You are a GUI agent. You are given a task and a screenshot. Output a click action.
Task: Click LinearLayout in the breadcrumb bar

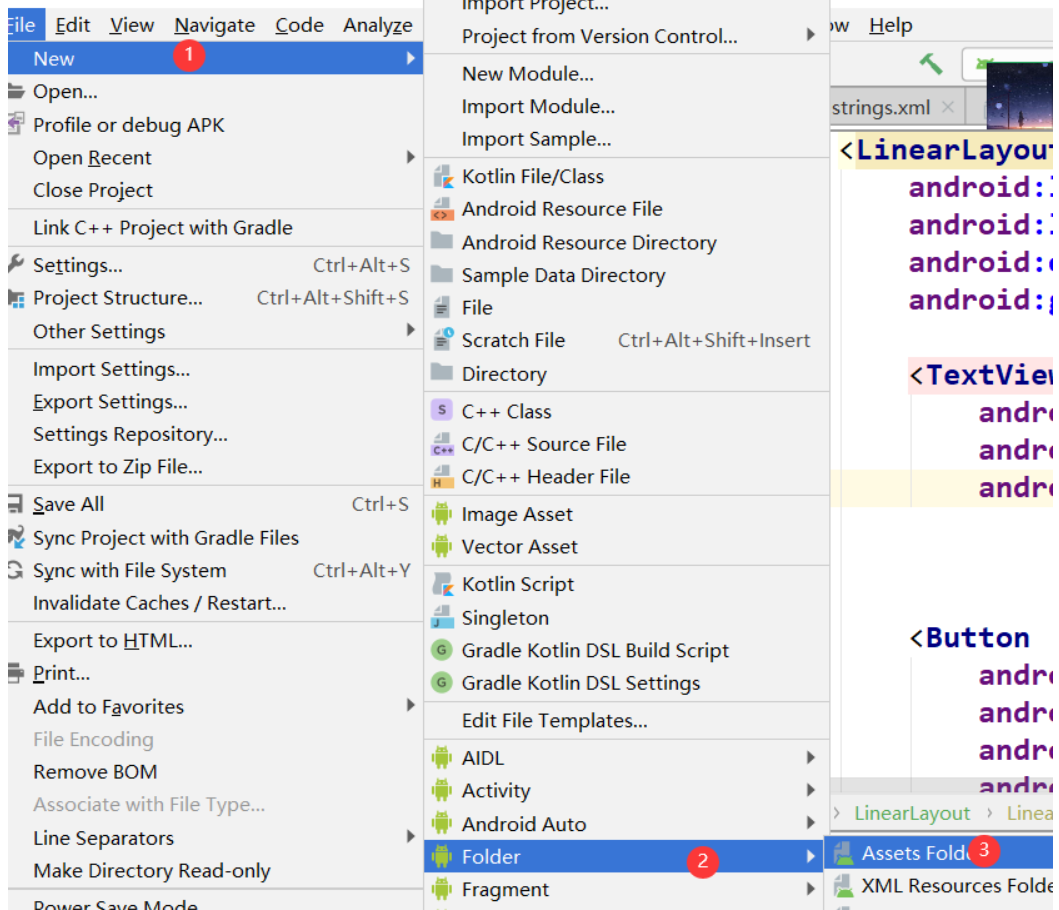click(909, 813)
